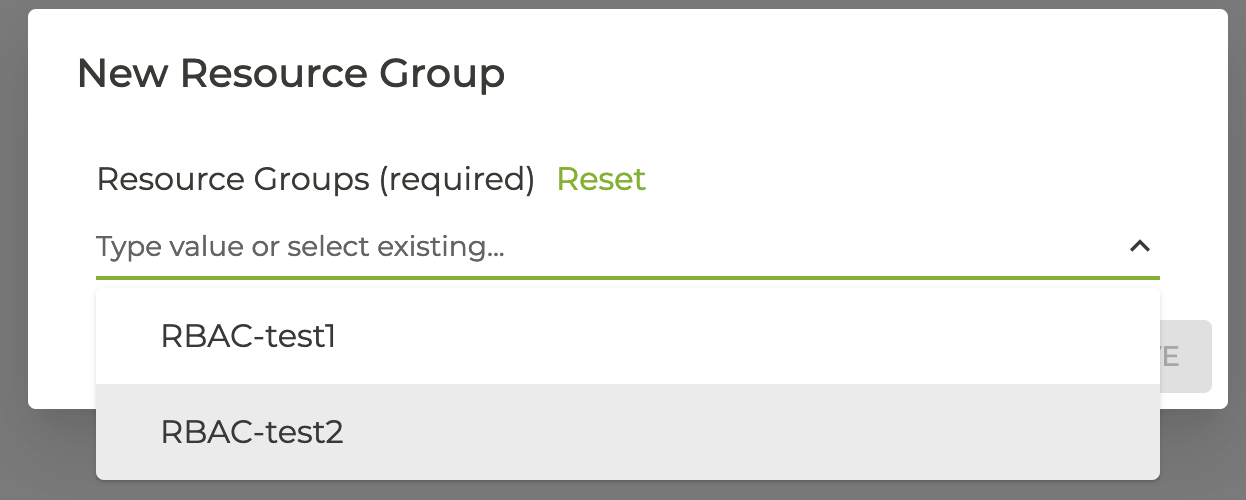The width and height of the screenshot is (1246, 500).
Task: Focus the "Type value or select existing" field
Action: (x=600, y=246)
